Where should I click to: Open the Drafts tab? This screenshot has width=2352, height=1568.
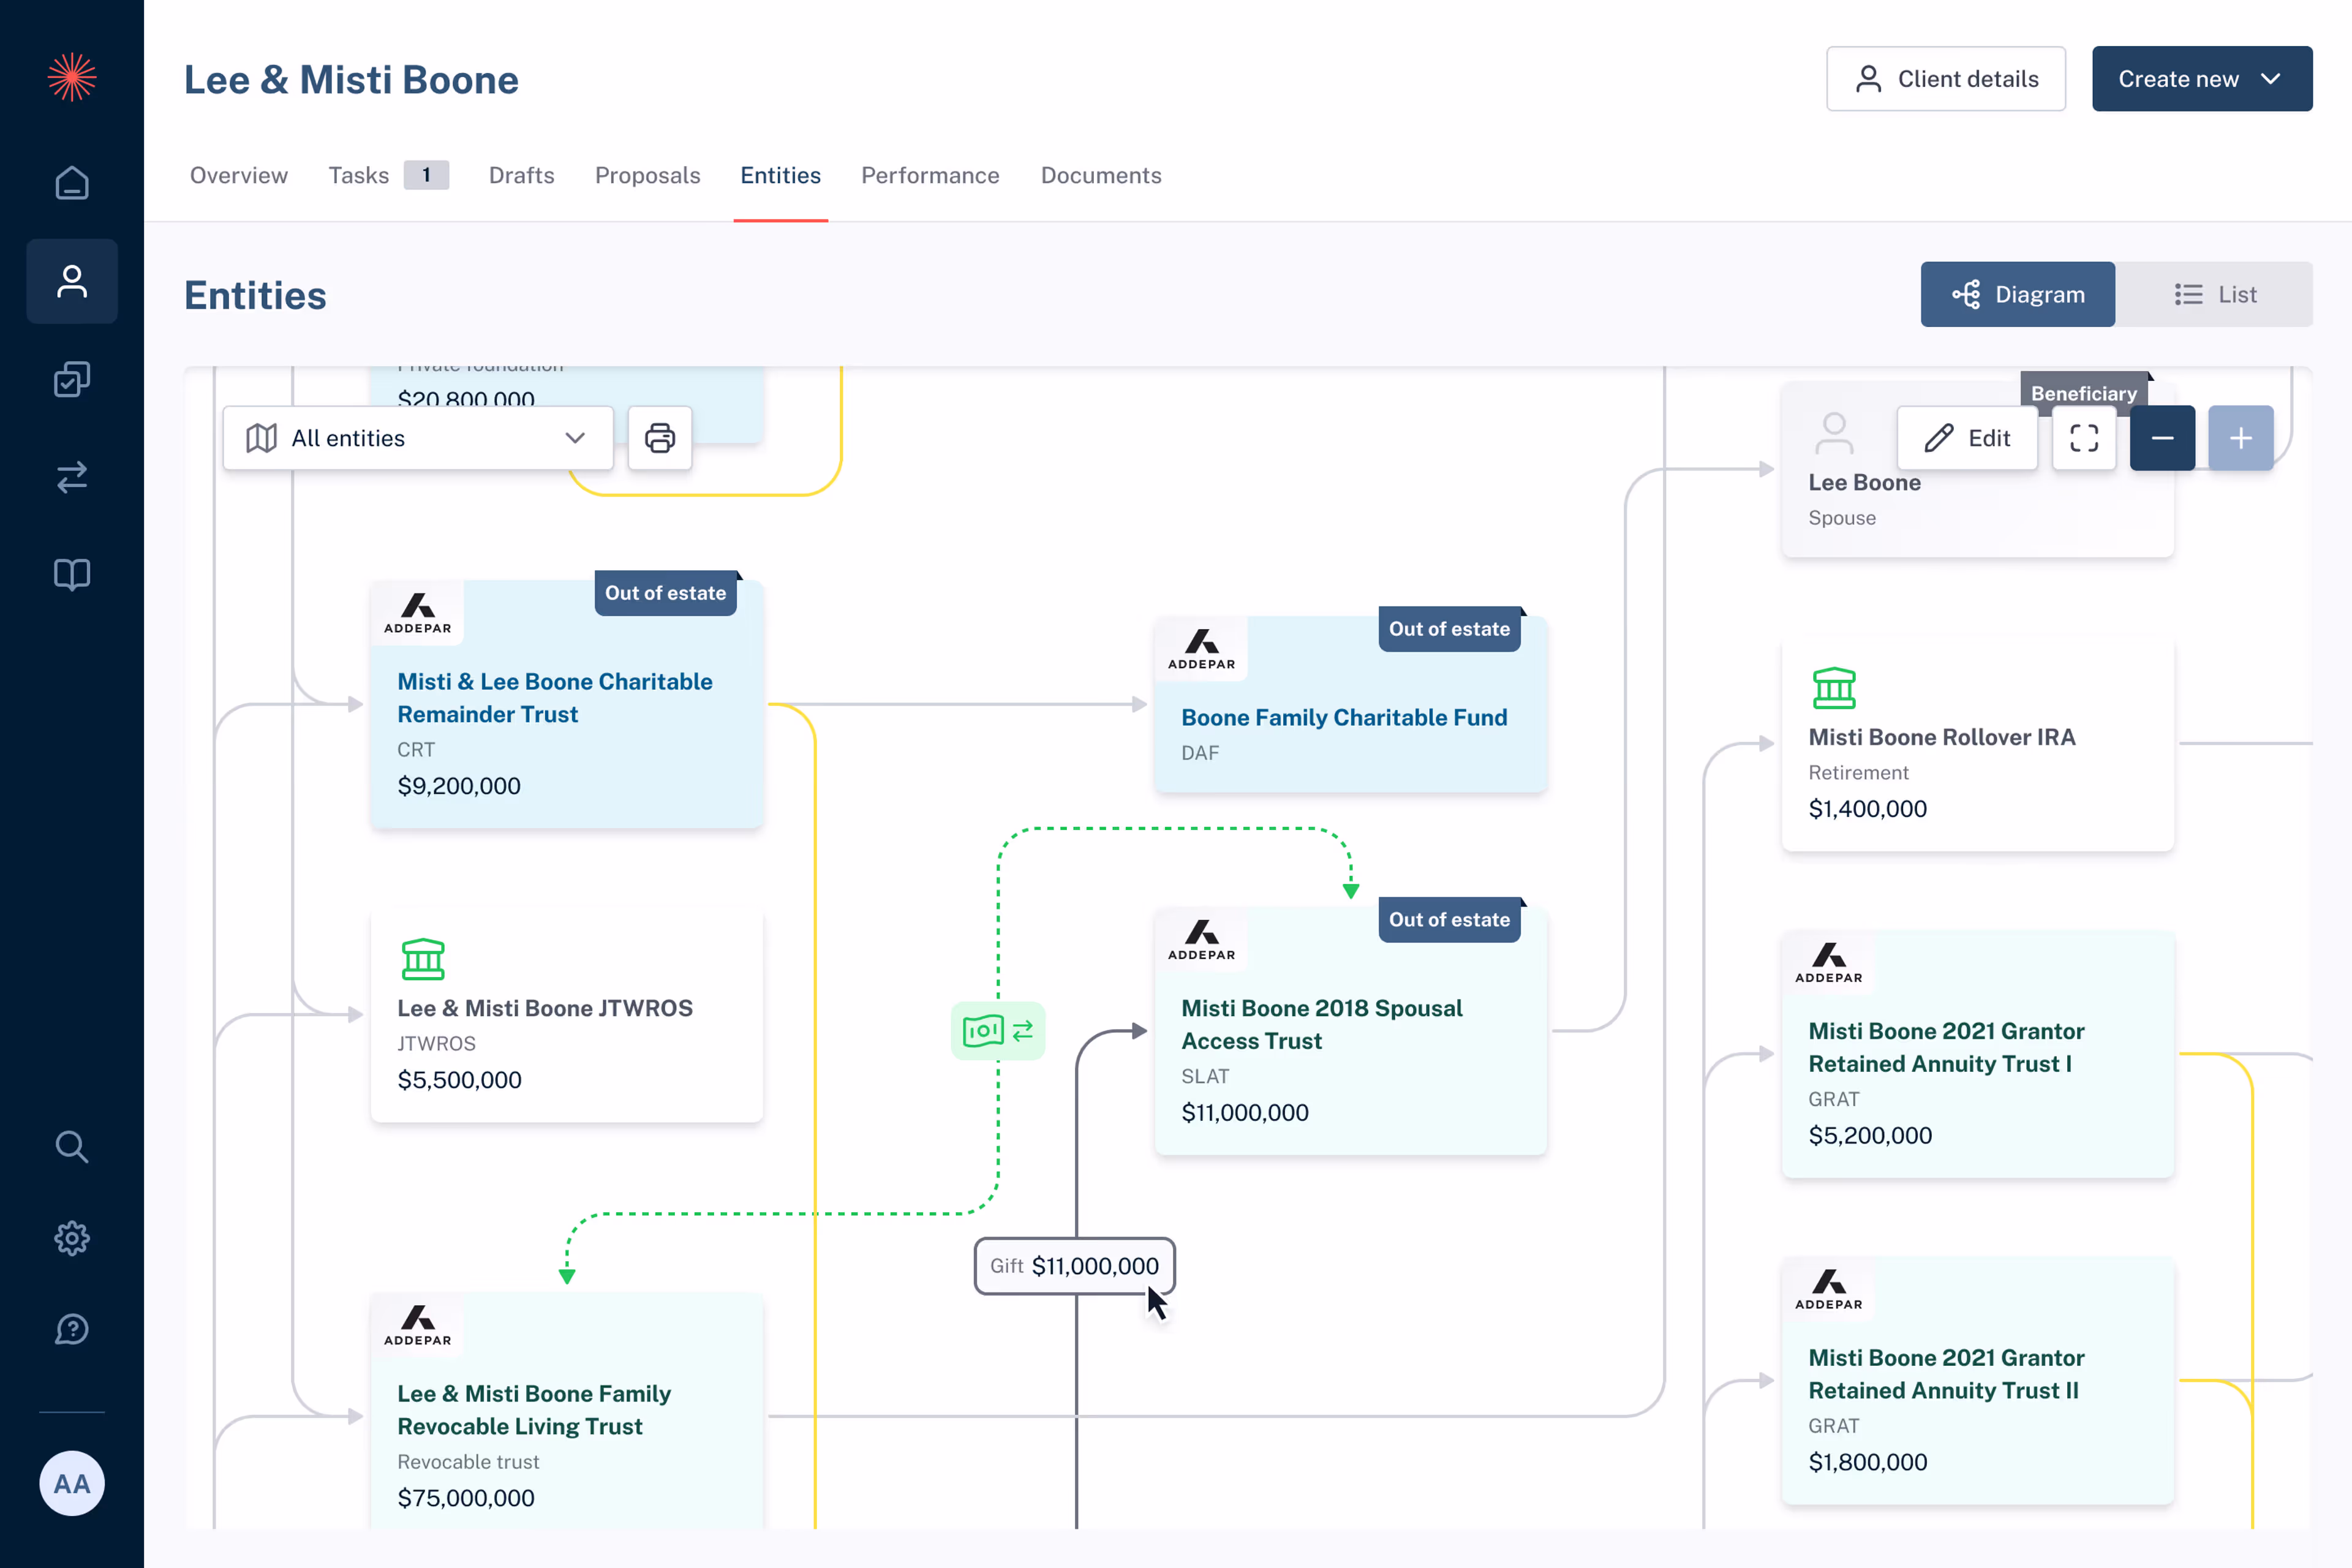[522, 175]
